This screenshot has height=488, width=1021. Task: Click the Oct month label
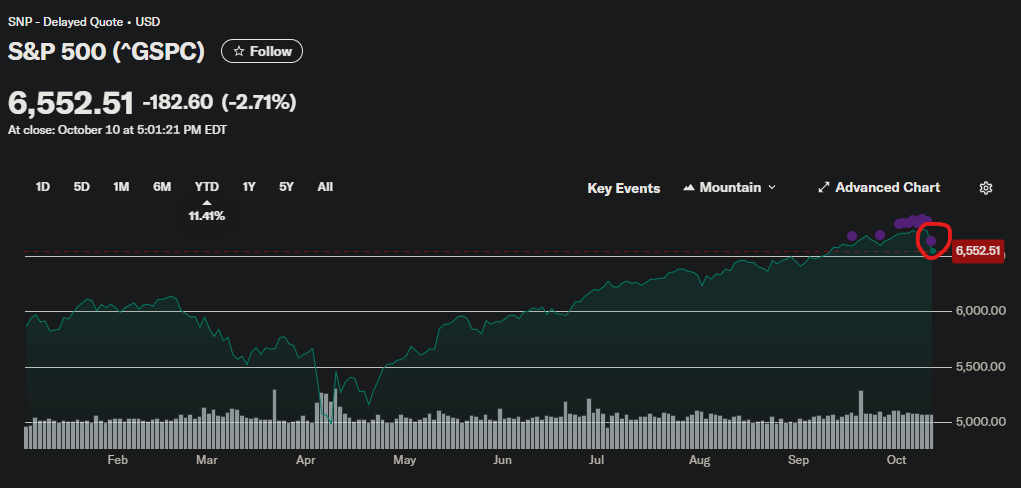pyautogui.click(x=897, y=461)
